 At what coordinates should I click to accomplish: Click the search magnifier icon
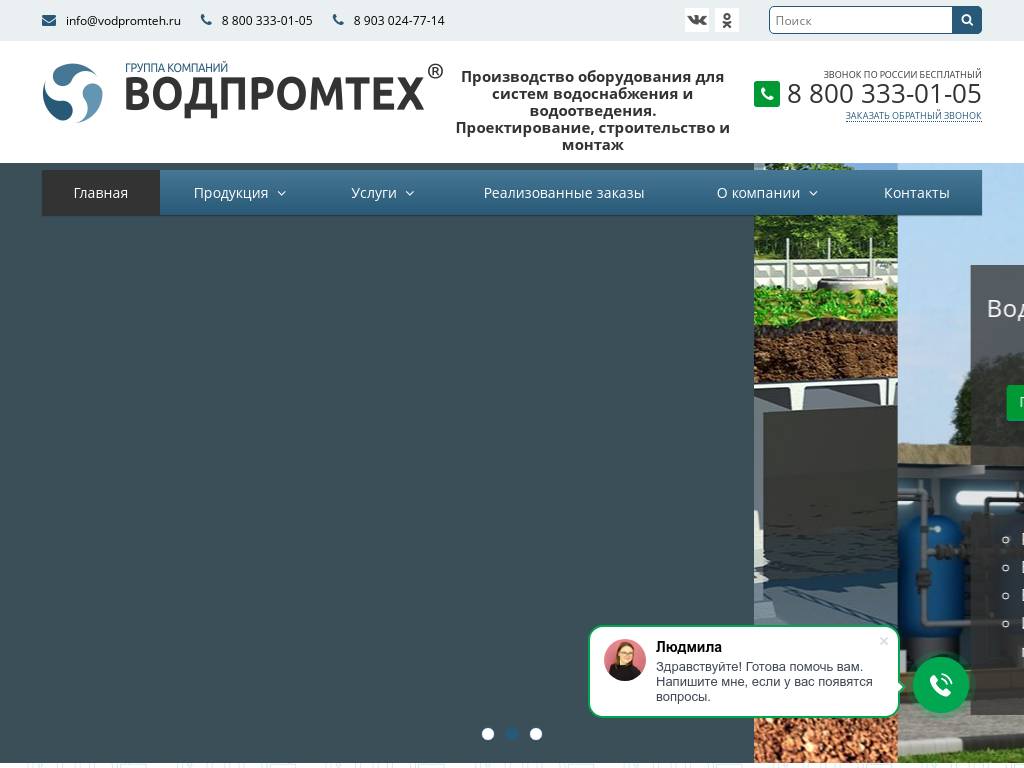(x=966, y=19)
